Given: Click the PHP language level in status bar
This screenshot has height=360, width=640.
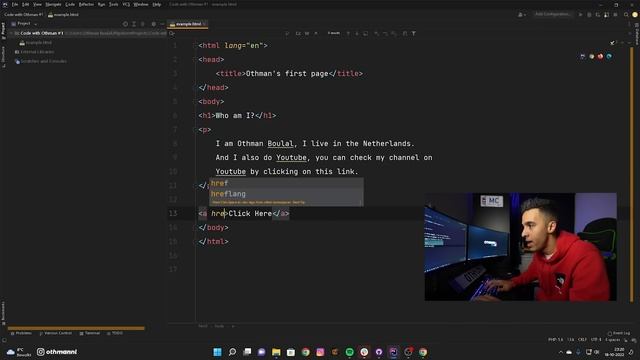Looking at the screenshot, I should pyautogui.click(x=556, y=340).
